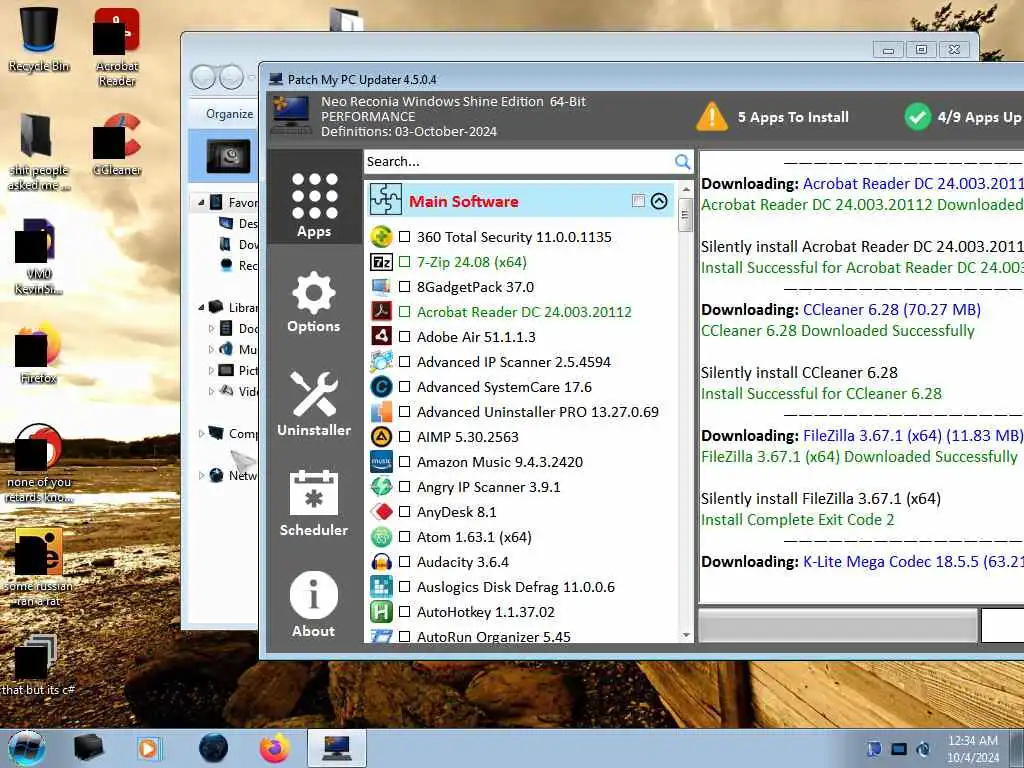The height and width of the screenshot is (768, 1024).
Task: Click the Advanced SystemCare icon
Action: pyautogui.click(x=381, y=387)
